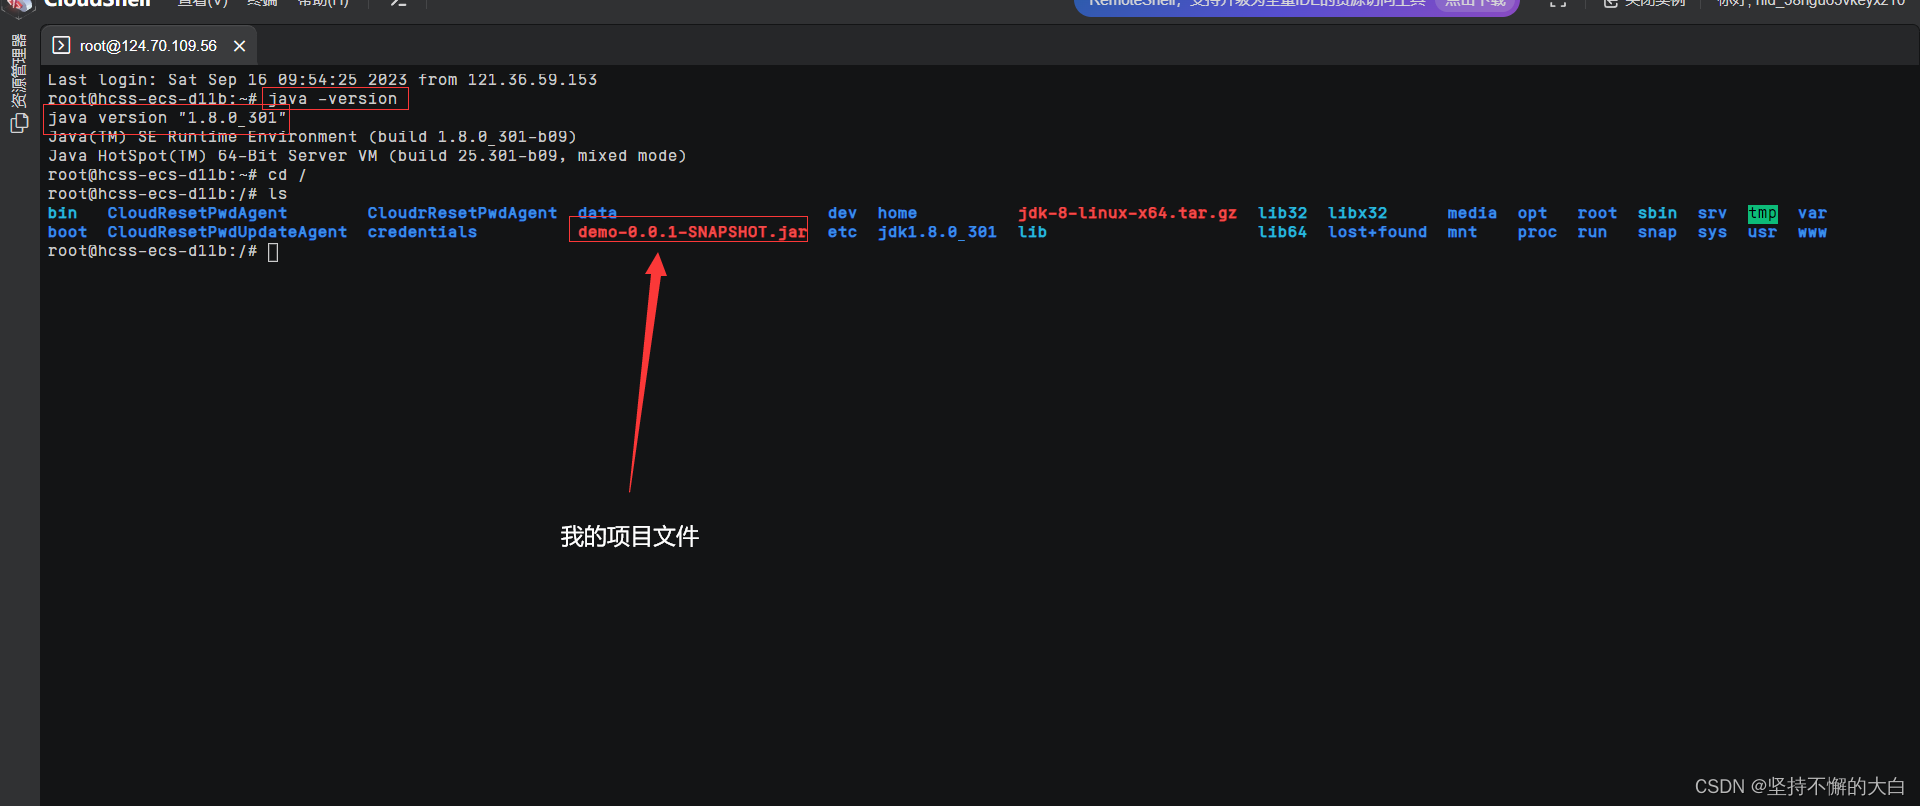Click the lib32 directory name

pos(1282,213)
